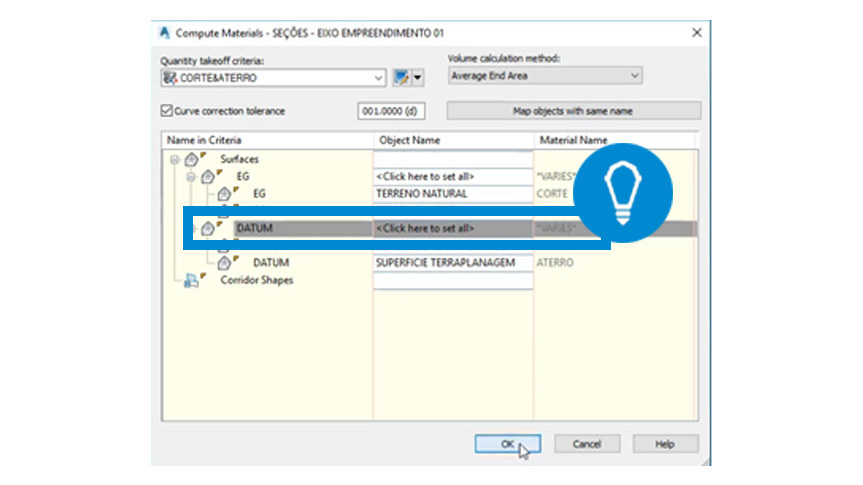Click the Help button
This screenshot has width=863, height=485.
coord(665,444)
